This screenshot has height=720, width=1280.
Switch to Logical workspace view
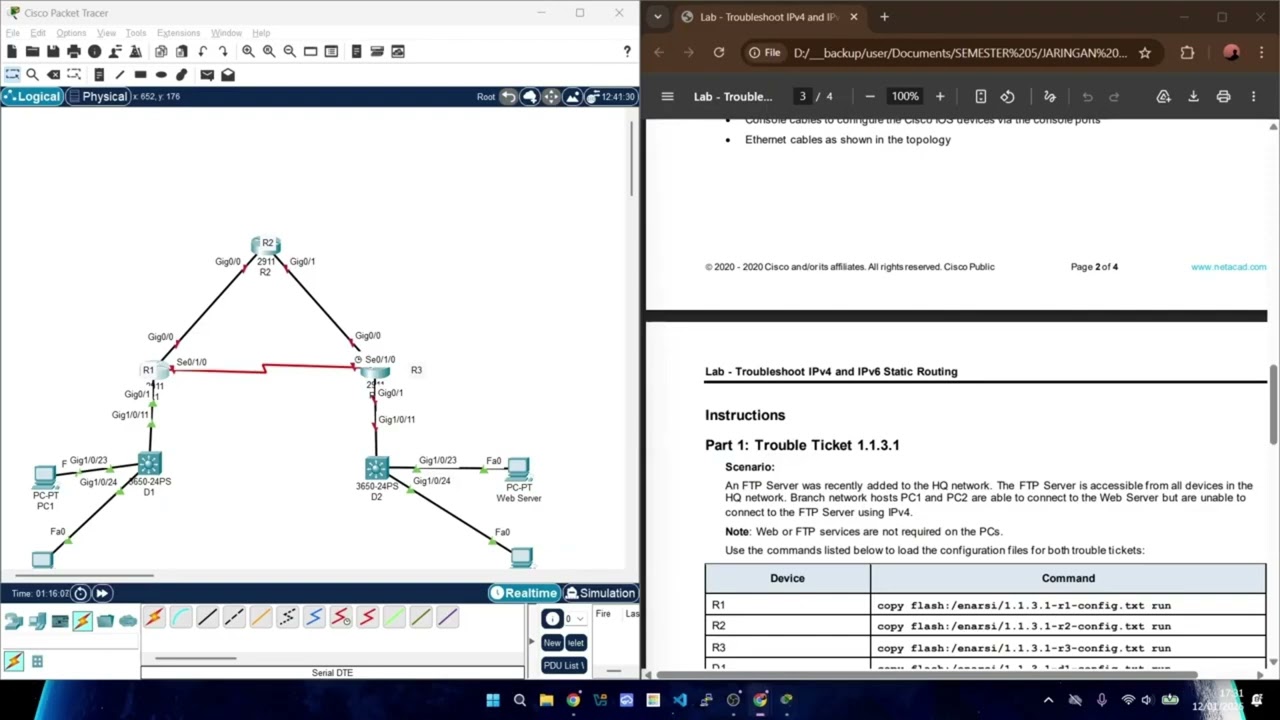tap(32, 97)
